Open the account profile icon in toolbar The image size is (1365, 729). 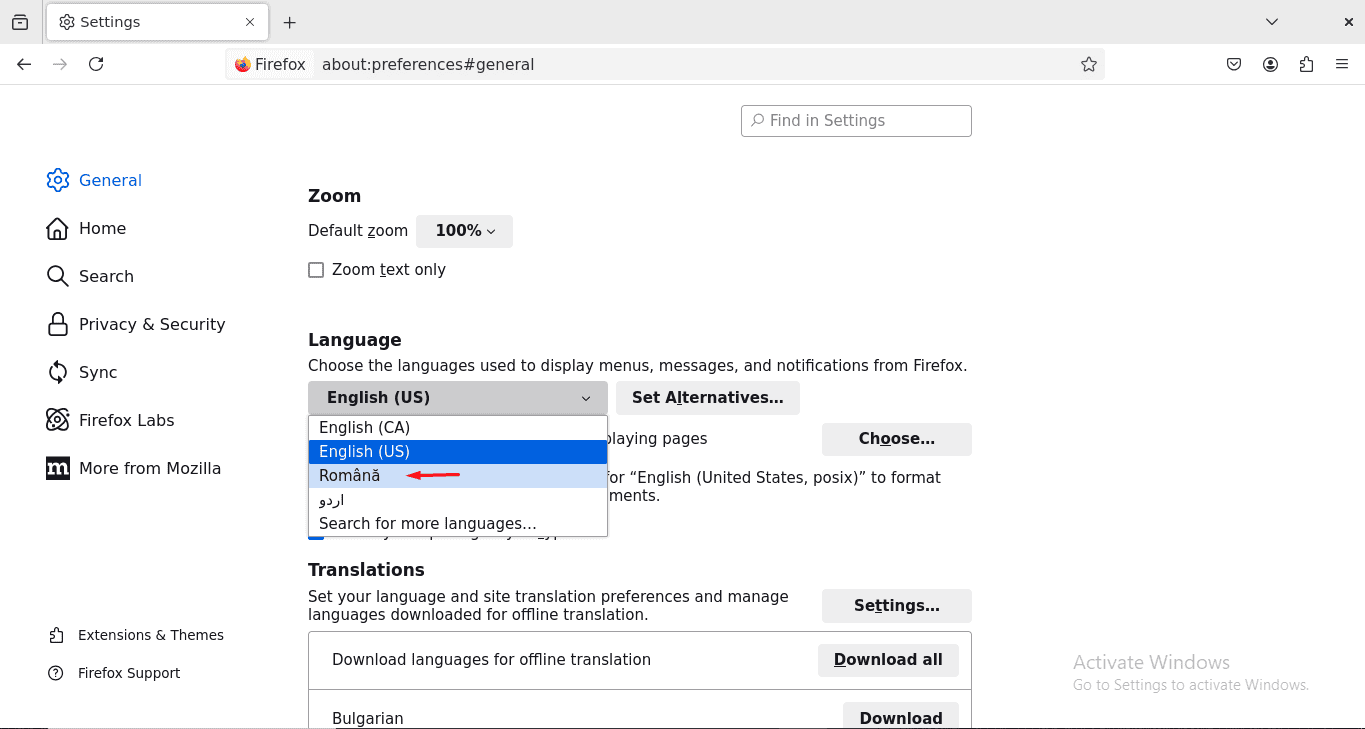[1270, 63]
